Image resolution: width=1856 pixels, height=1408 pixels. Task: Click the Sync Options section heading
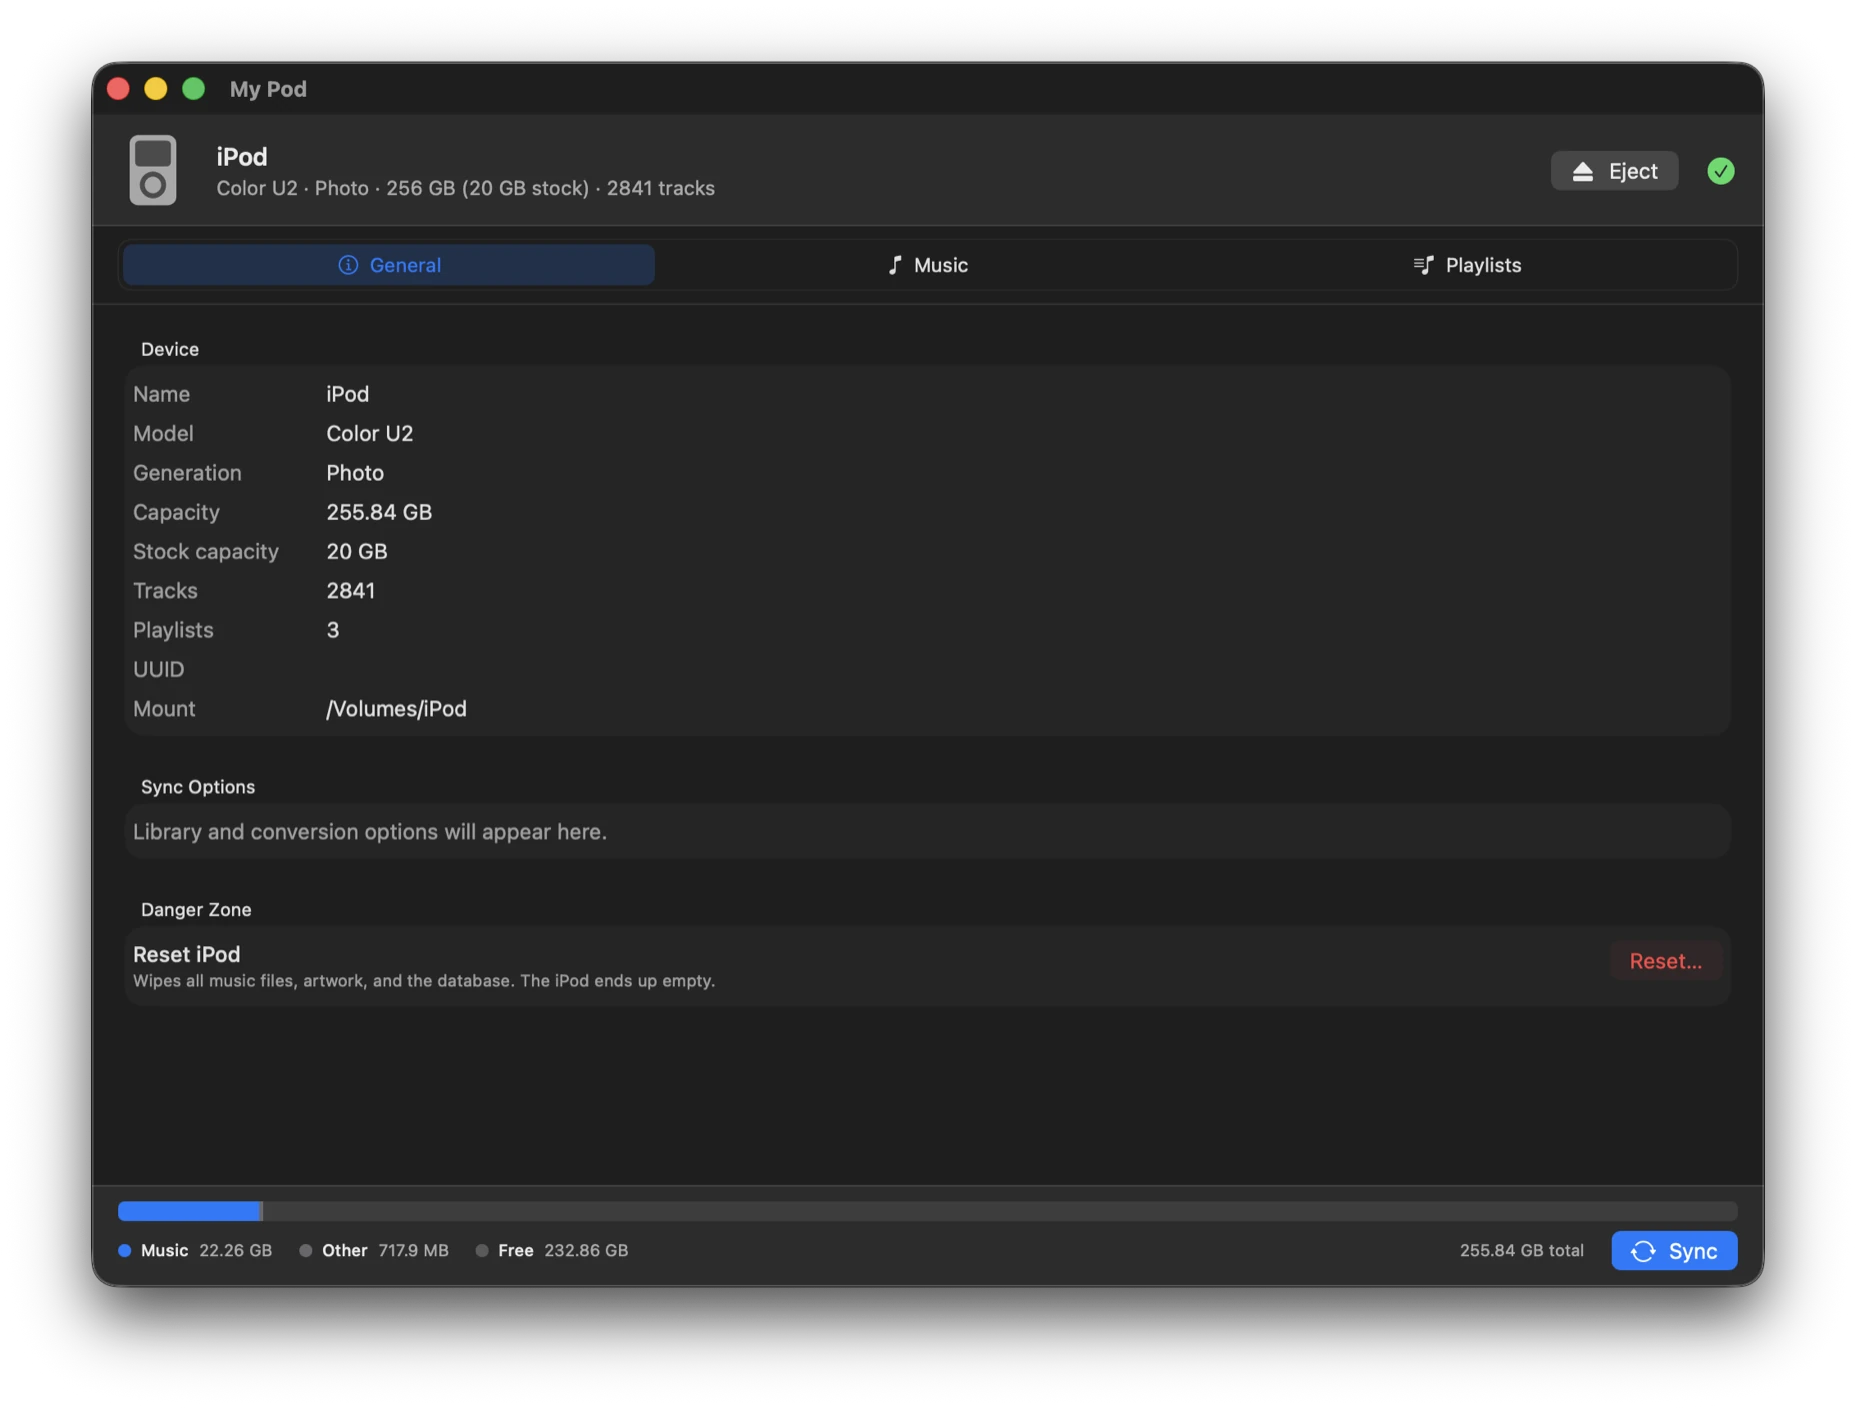(x=198, y=787)
